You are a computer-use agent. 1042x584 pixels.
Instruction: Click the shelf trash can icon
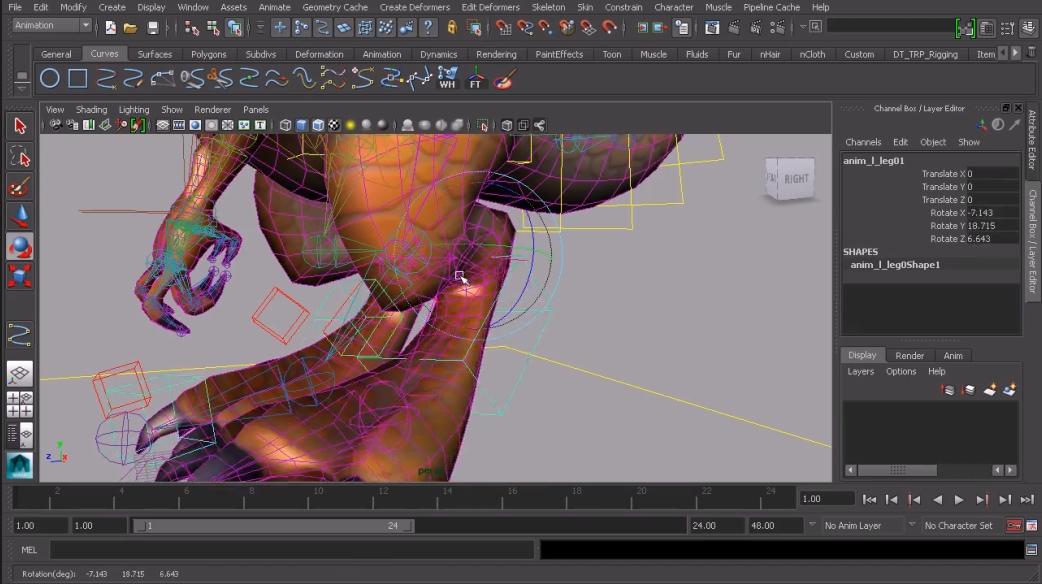point(1031,52)
